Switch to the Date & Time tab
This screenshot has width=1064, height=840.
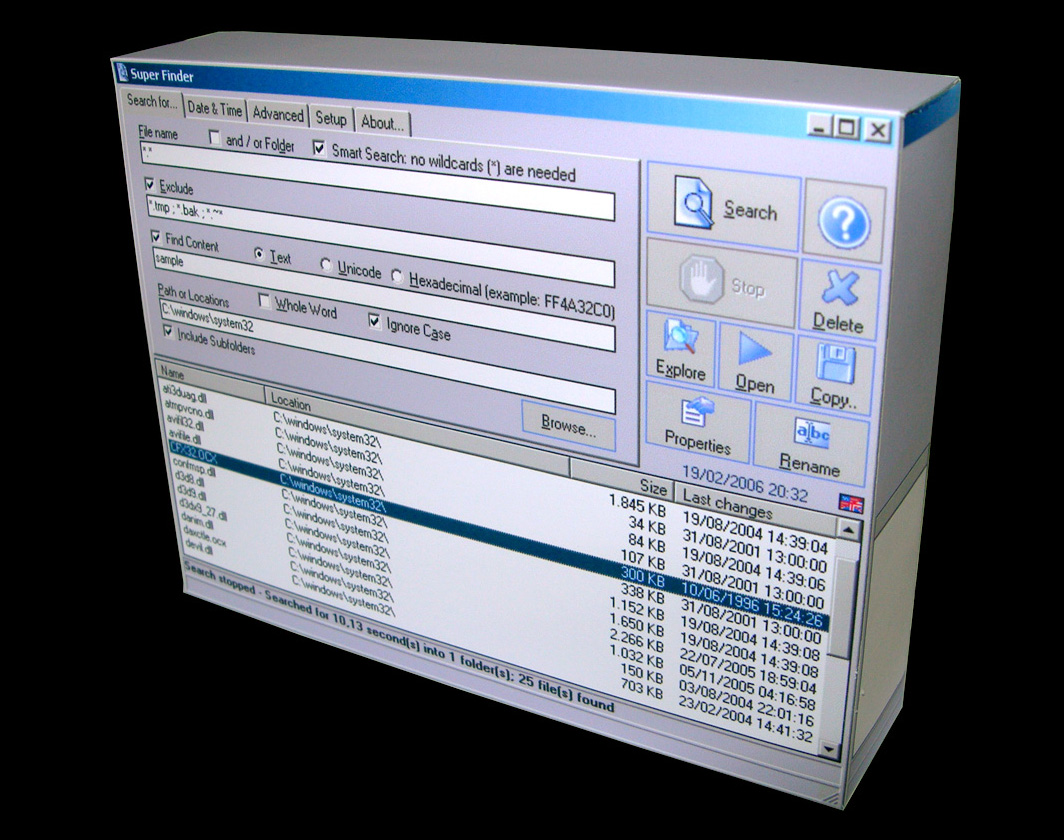coord(214,110)
